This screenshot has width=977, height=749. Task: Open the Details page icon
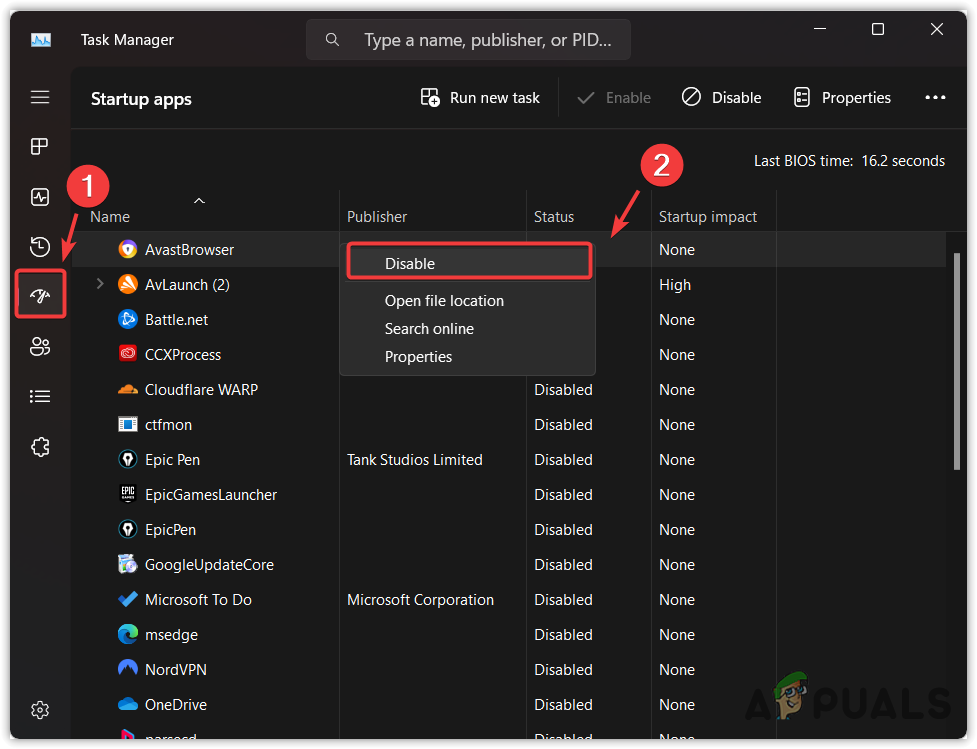[x=40, y=397]
